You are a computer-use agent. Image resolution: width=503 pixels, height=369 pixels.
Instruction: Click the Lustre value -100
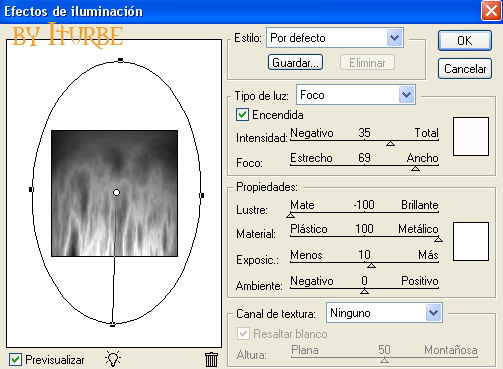[364, 204]
